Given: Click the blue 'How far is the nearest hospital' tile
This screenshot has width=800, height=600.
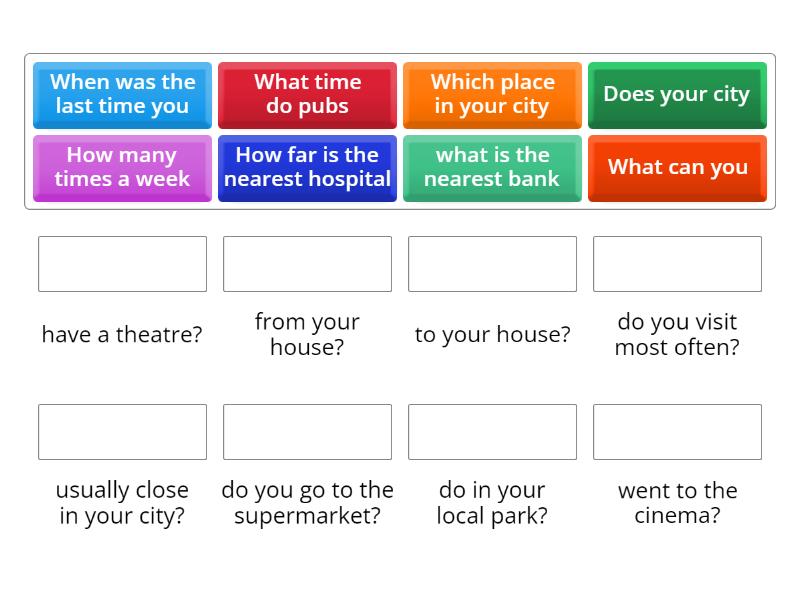Looking at the screenshot, I should 307,168.
